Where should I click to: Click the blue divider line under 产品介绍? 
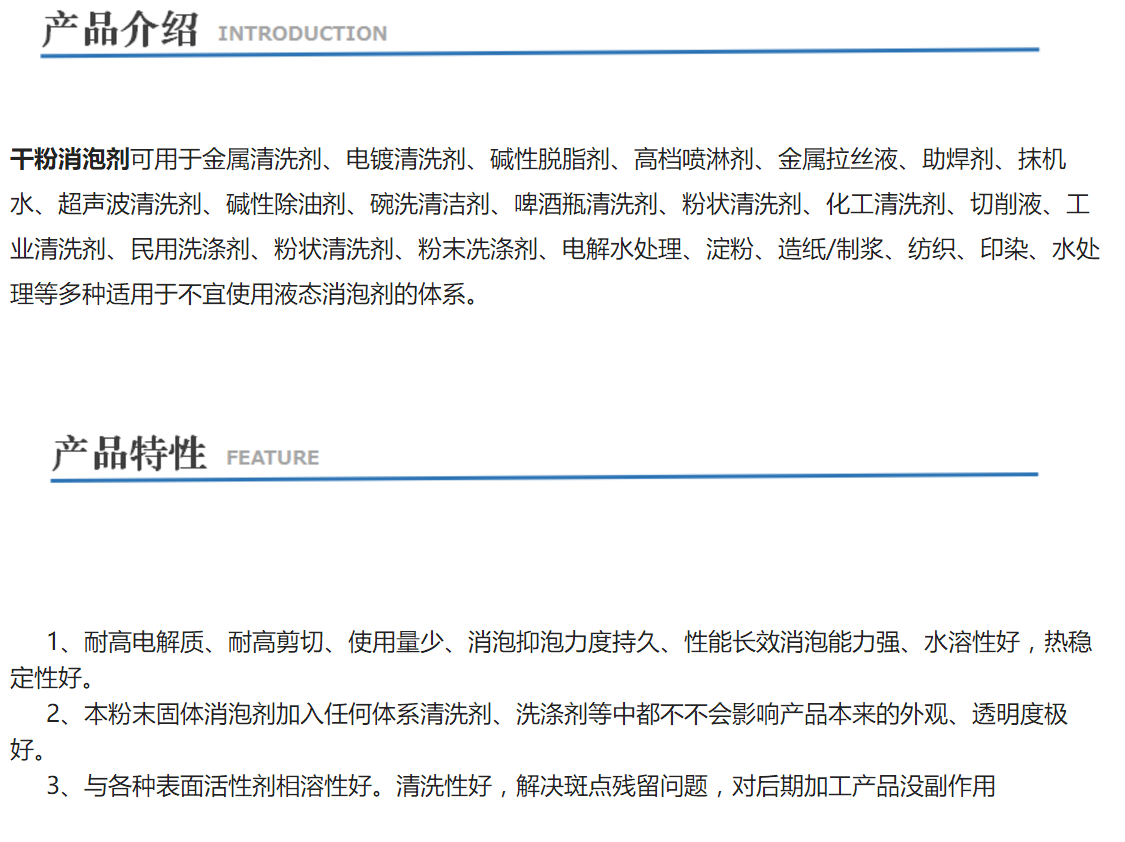click(x=540, y=51)
